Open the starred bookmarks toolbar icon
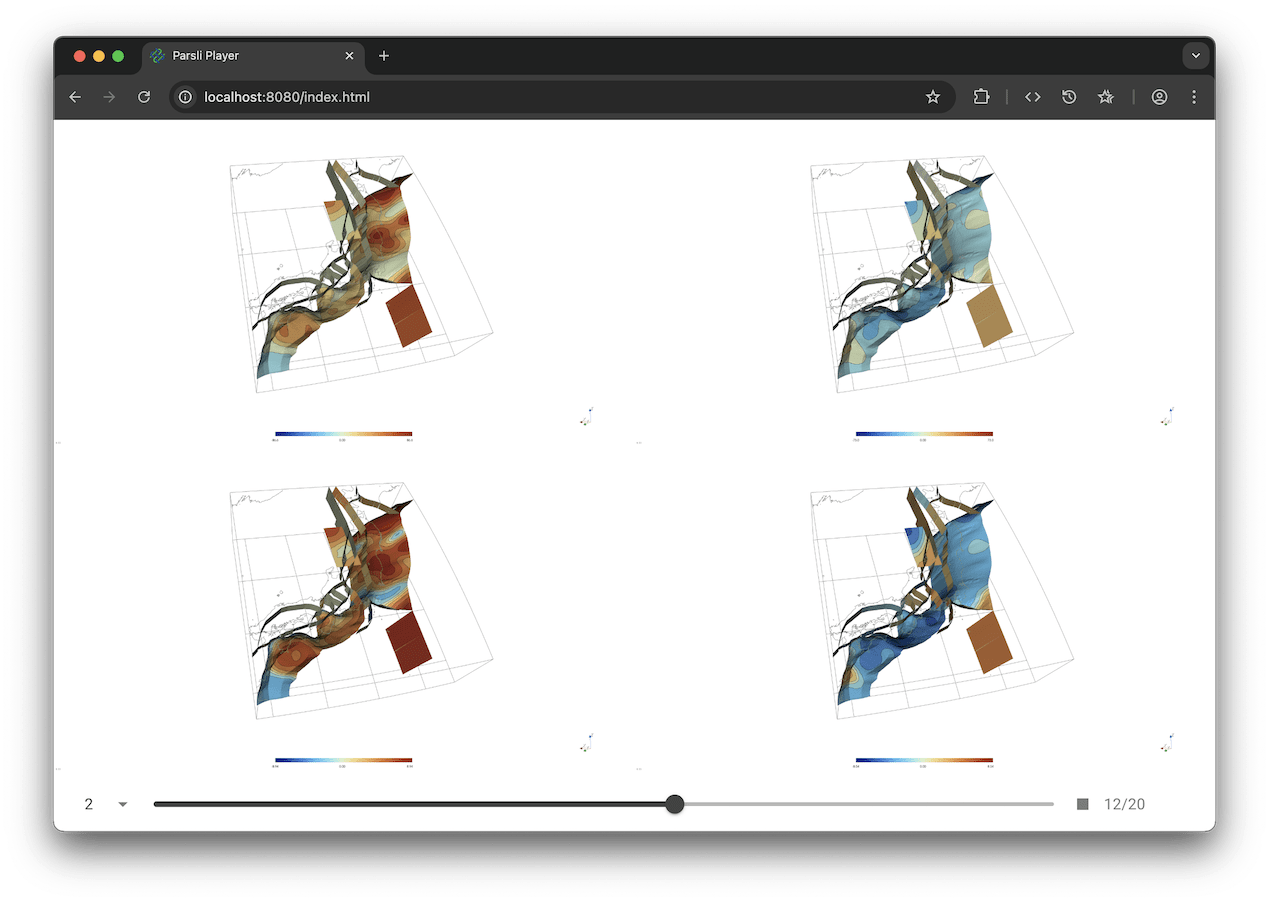This screenshot has width=1269, height=902. coord(1105,97)
